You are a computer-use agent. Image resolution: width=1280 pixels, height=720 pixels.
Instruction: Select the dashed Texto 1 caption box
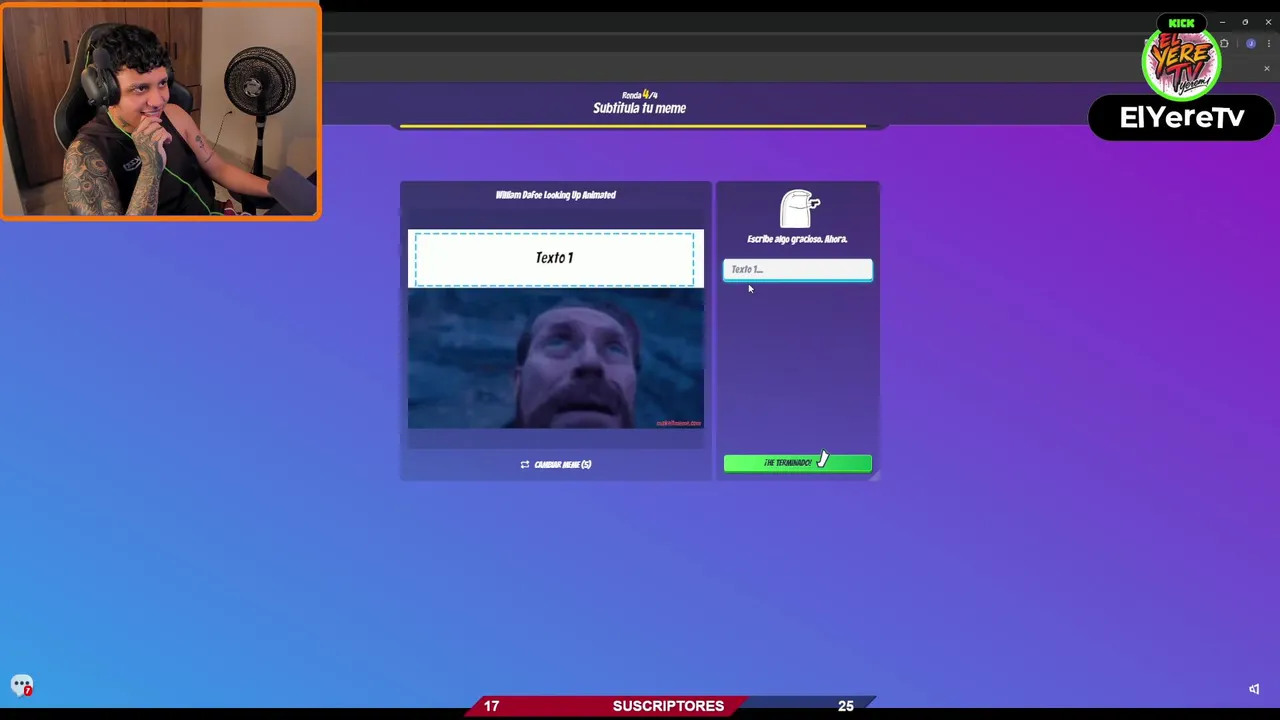(x=554, y=259)
